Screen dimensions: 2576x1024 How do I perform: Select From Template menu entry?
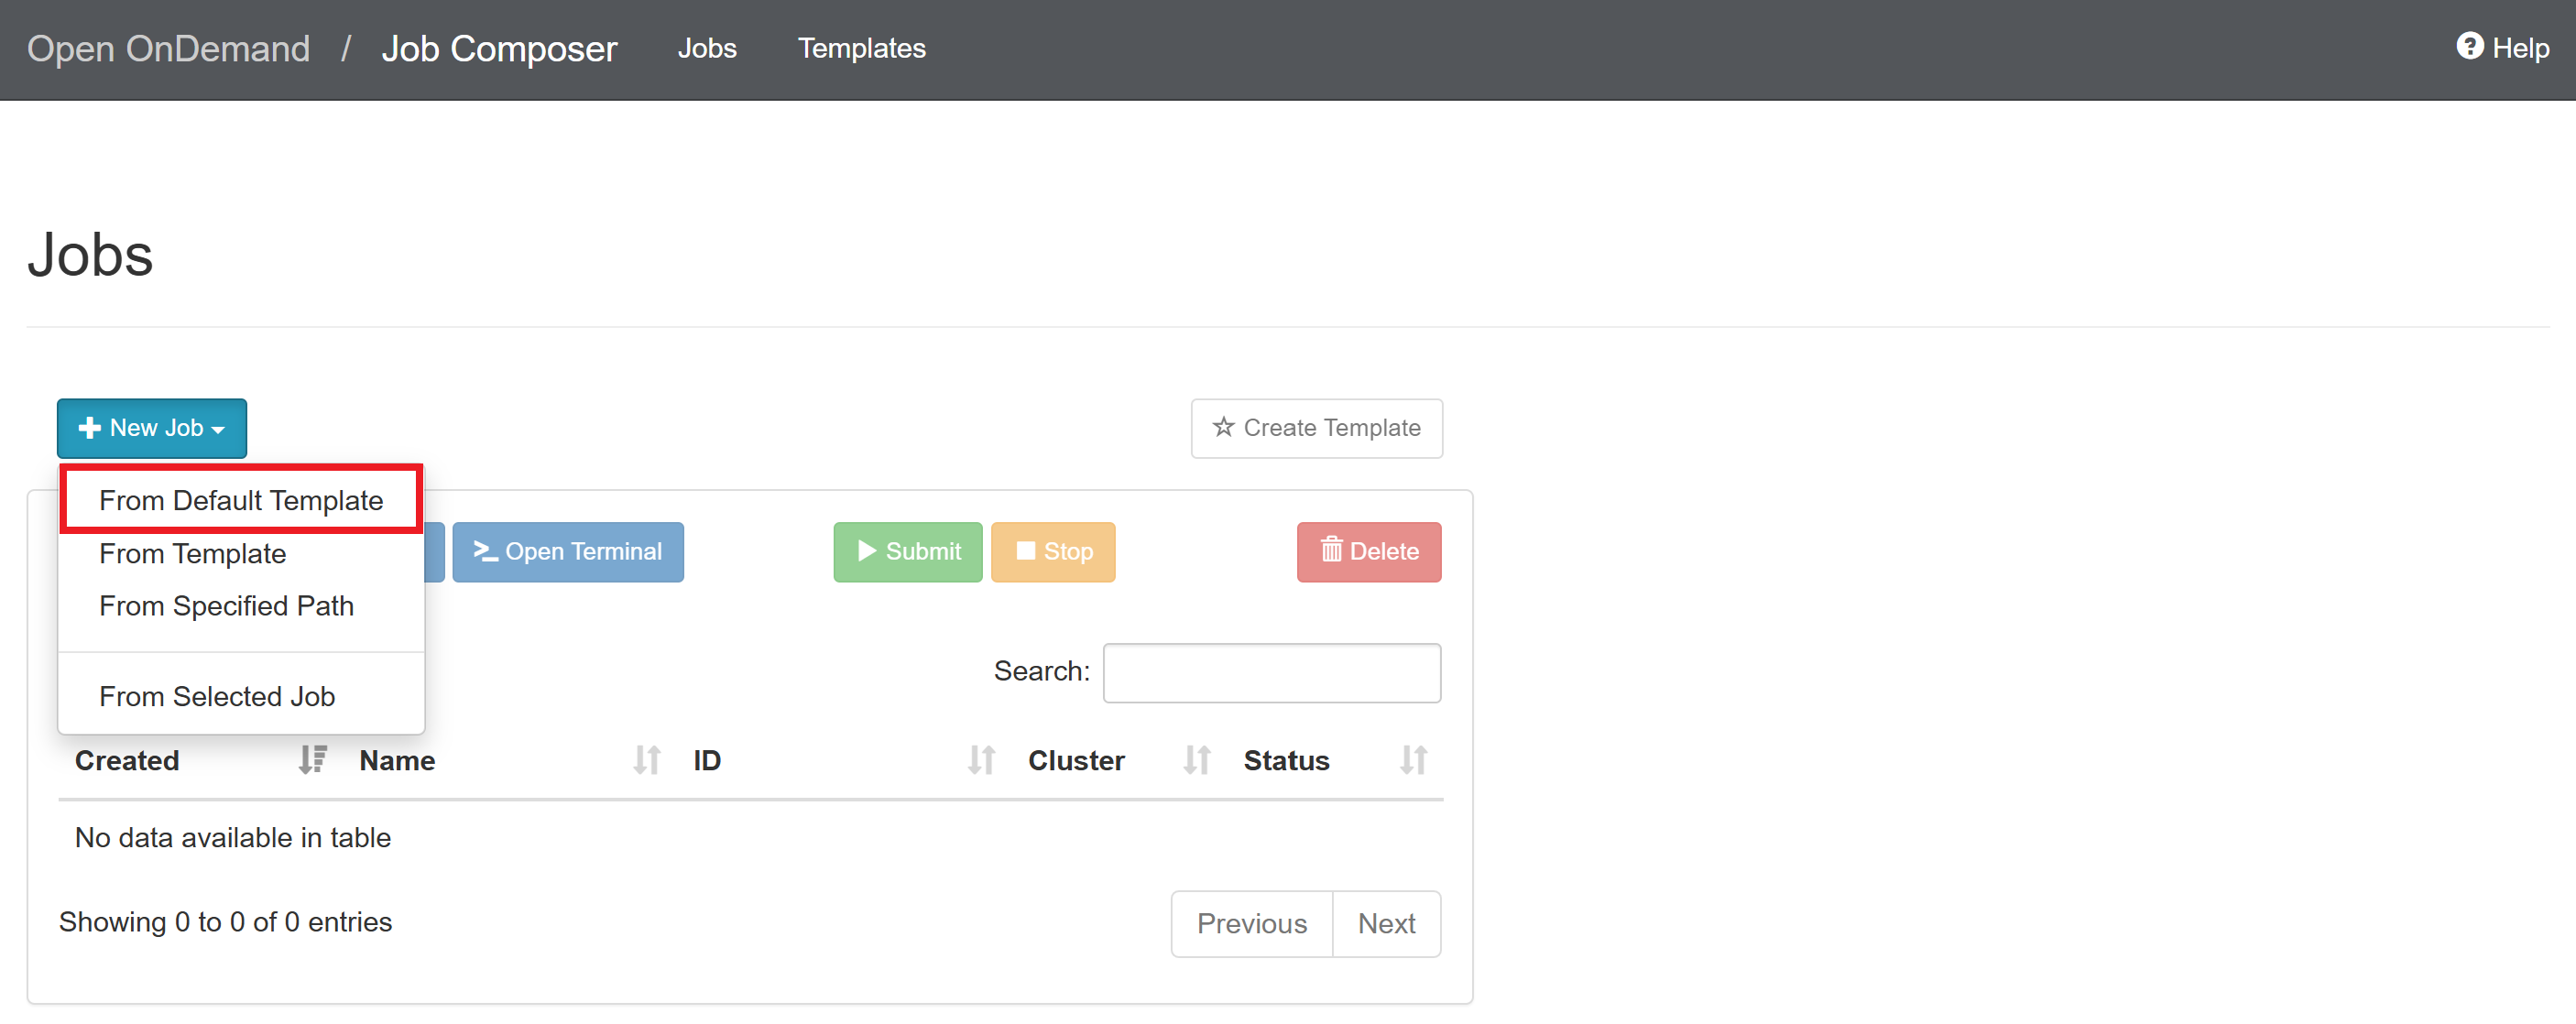point(193,553)
